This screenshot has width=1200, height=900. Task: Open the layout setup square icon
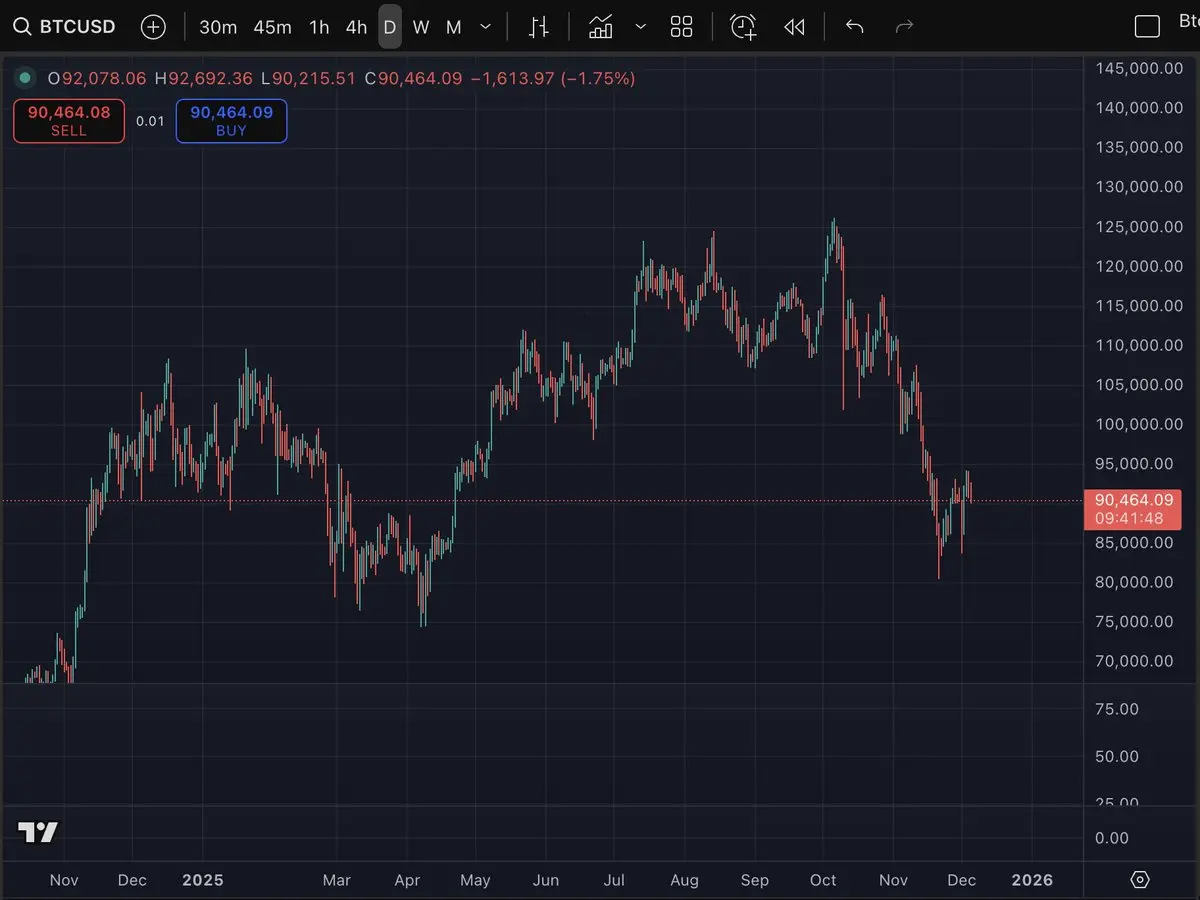1147,27
